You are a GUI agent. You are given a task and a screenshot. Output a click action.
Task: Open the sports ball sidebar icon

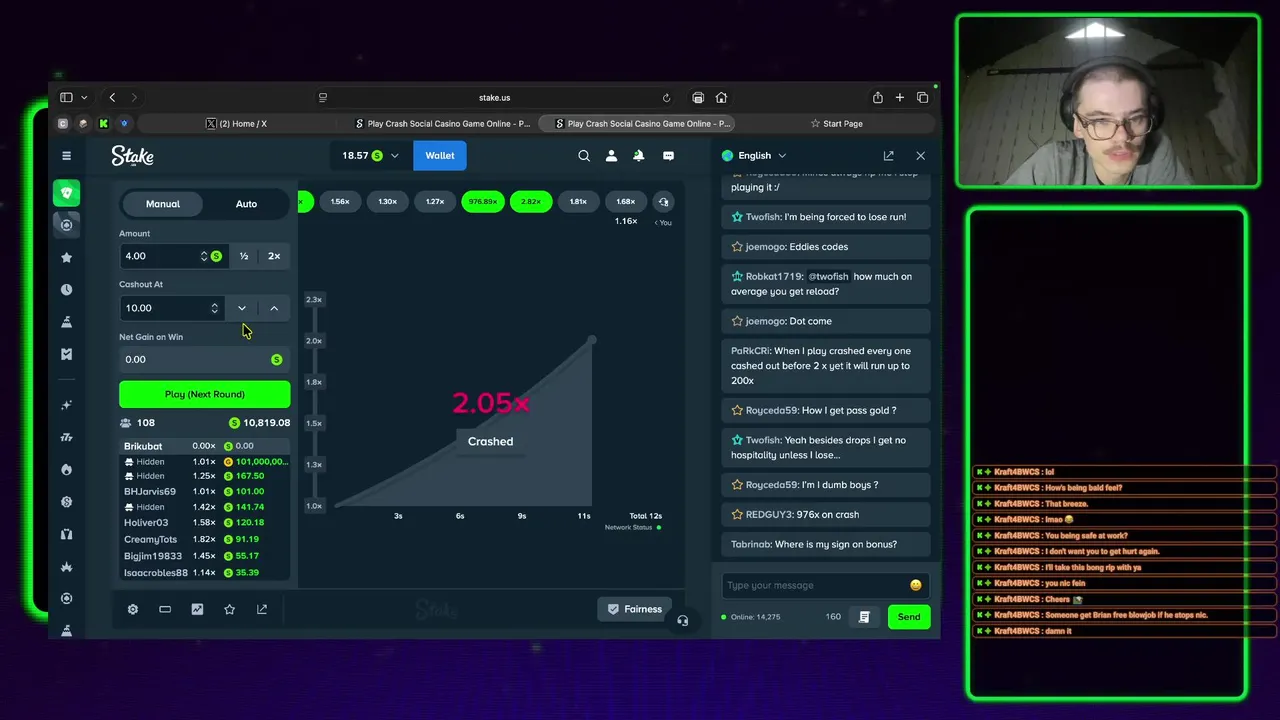tap(67, 225)
